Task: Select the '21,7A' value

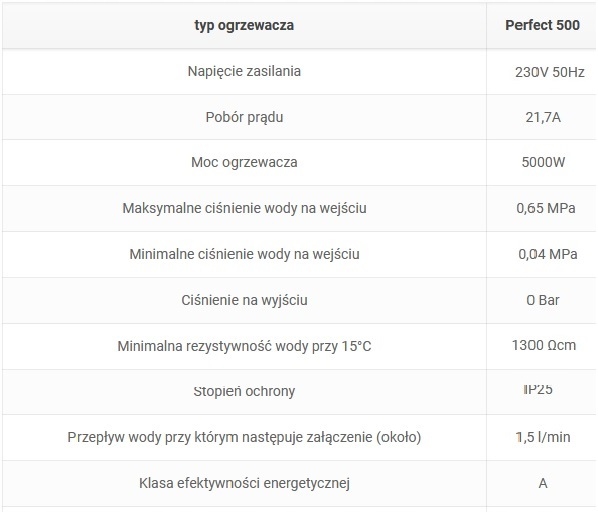Action: [x=543, y=117]
